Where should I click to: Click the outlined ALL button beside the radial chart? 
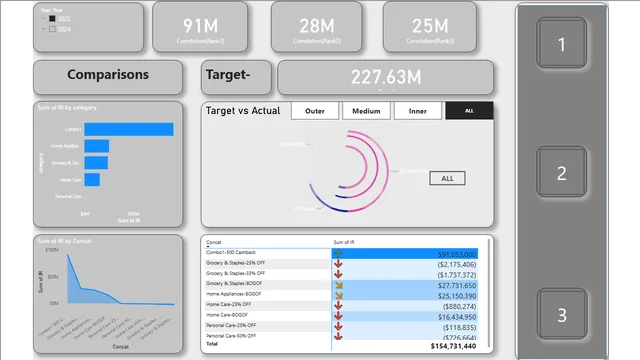point(447,178)
